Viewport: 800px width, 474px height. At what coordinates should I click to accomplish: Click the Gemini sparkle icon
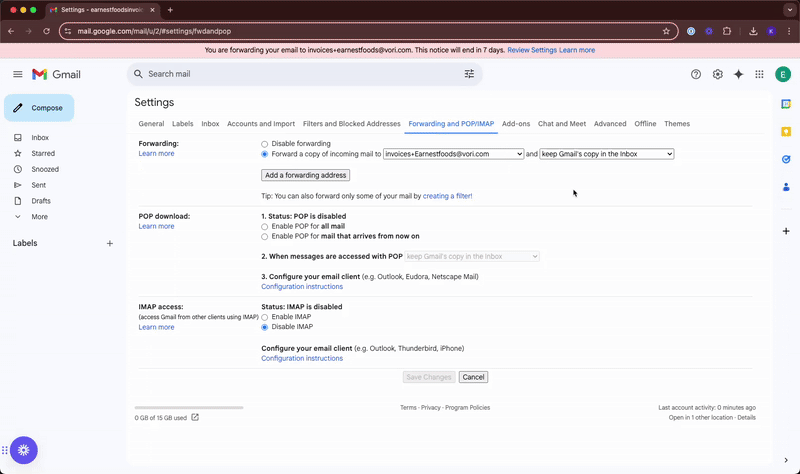[x=738, y=74]
